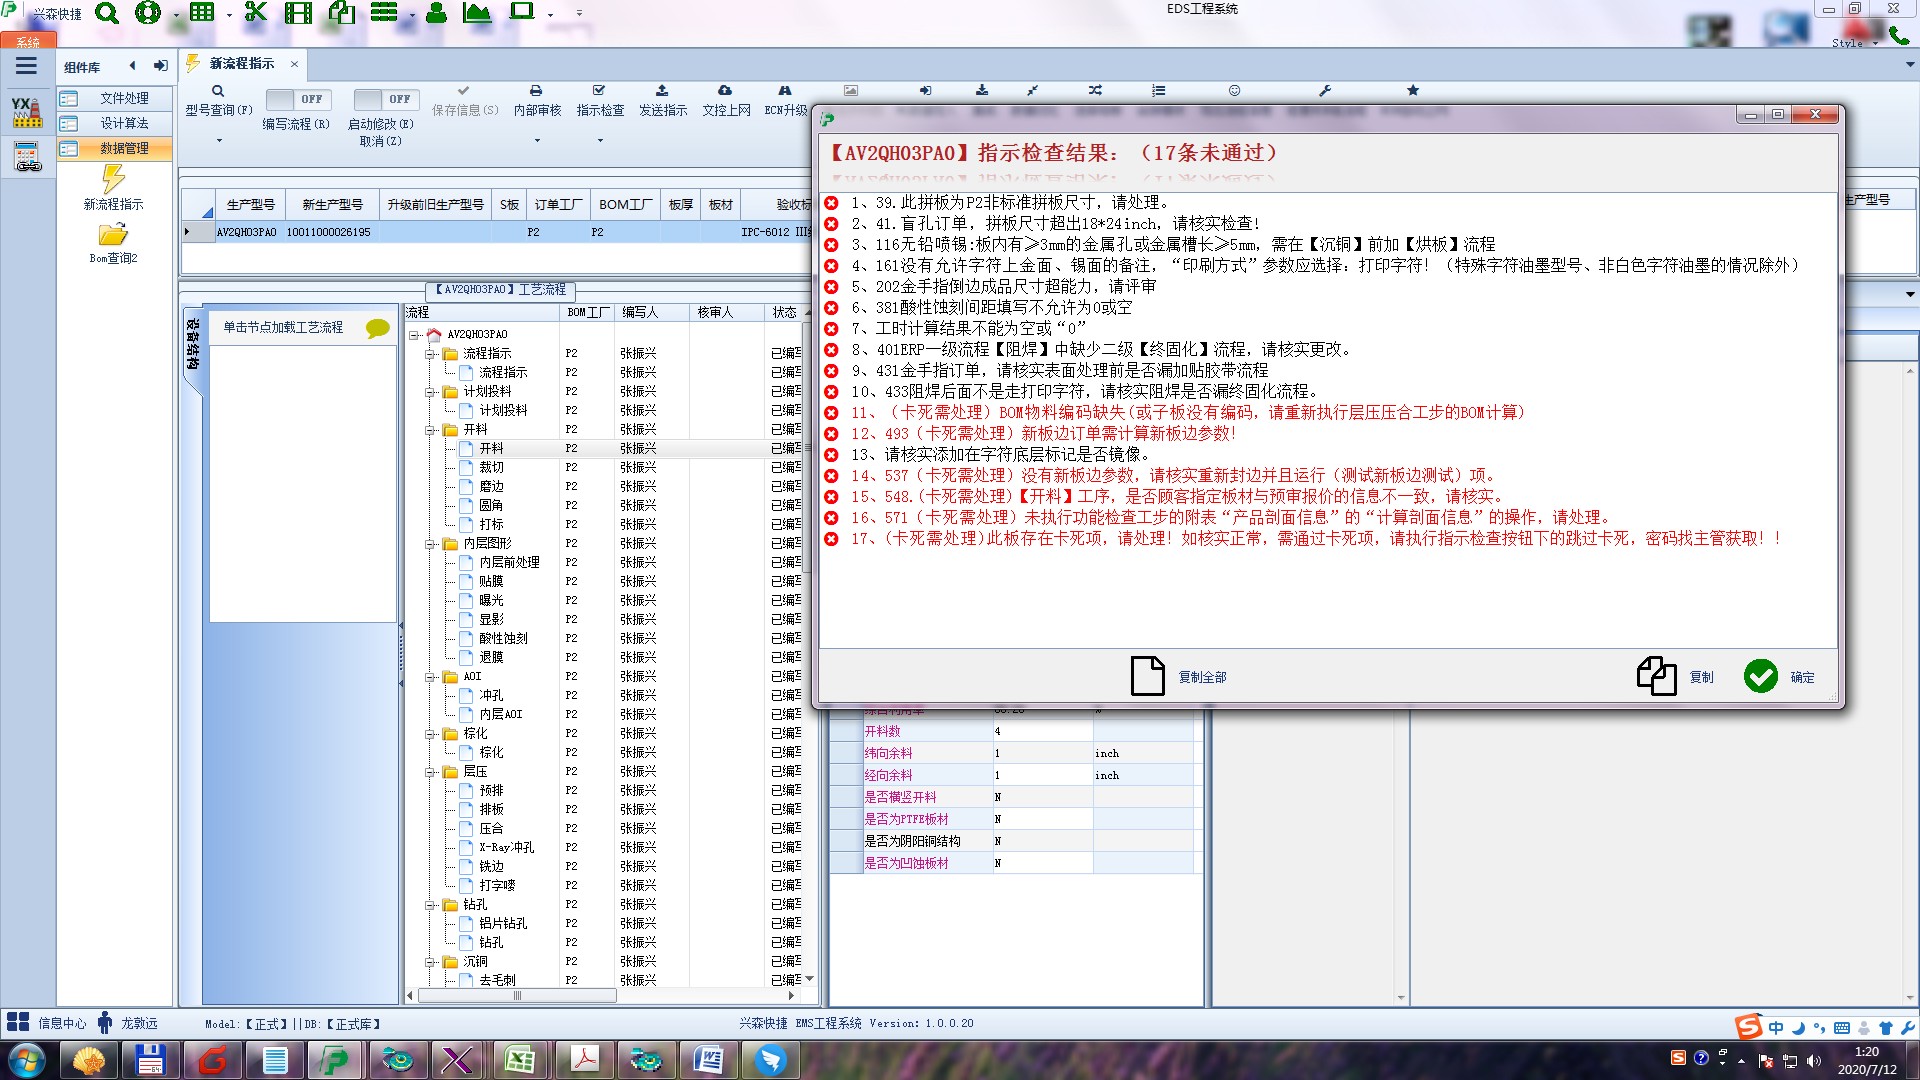Click the magnifier search icon in quick toolbar
Screen dimensions: 1920x1080
(x=106, y=13)
